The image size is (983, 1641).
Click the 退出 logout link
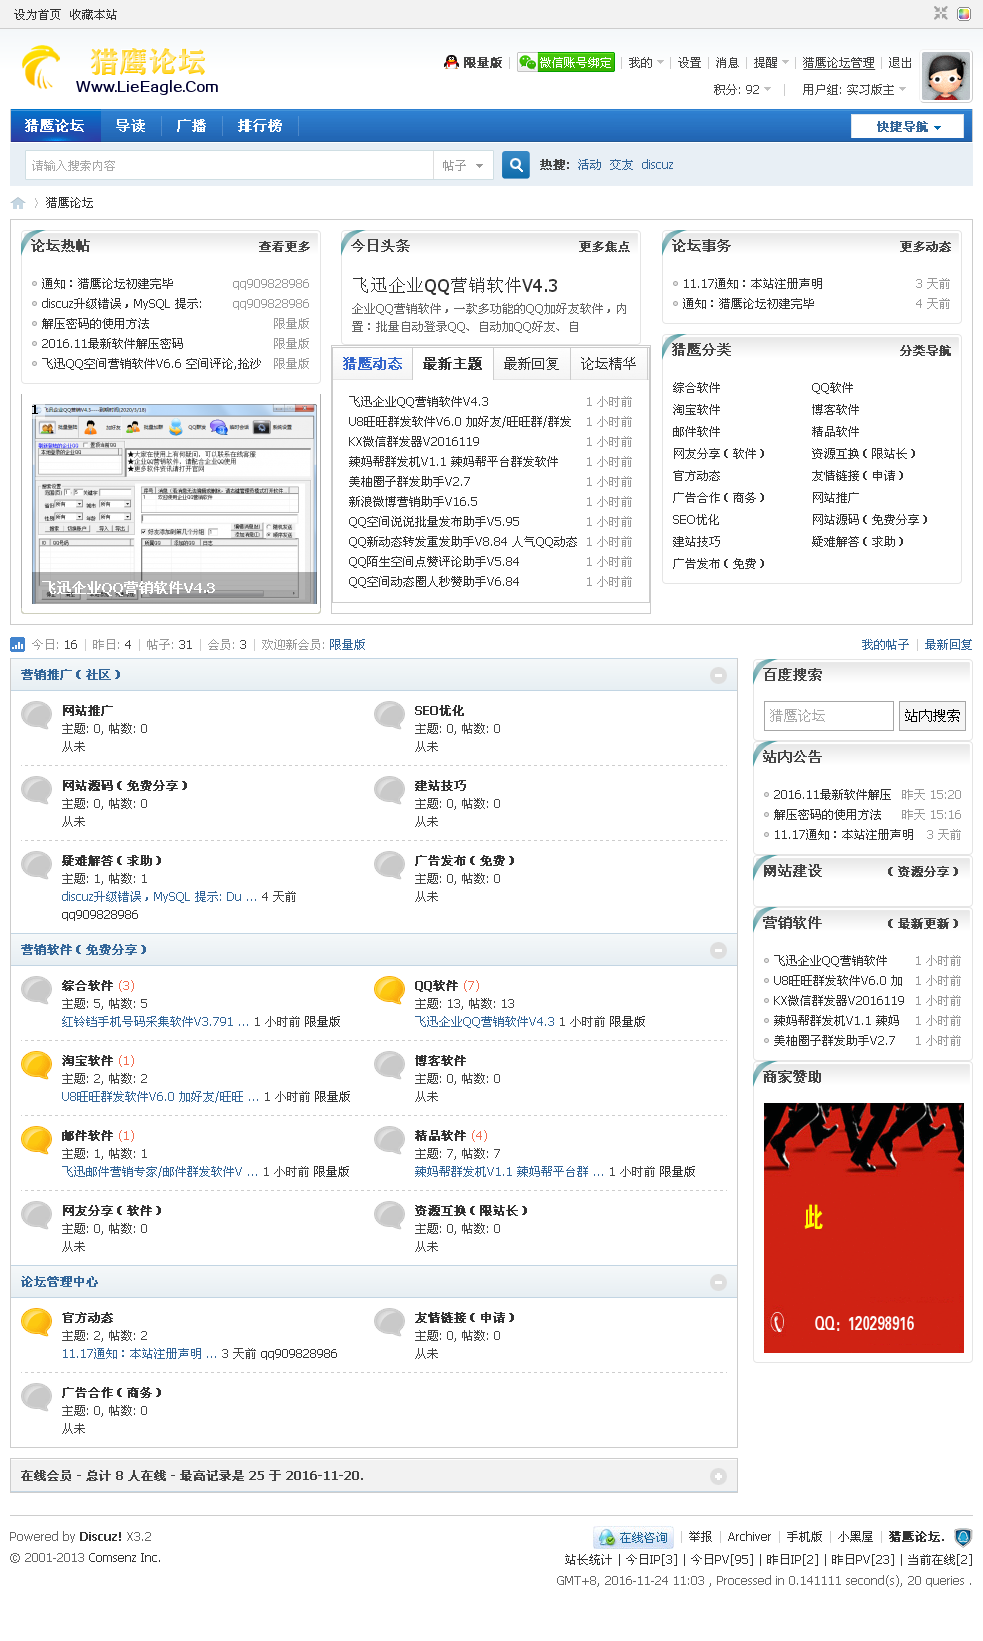(x=900, y=63)
